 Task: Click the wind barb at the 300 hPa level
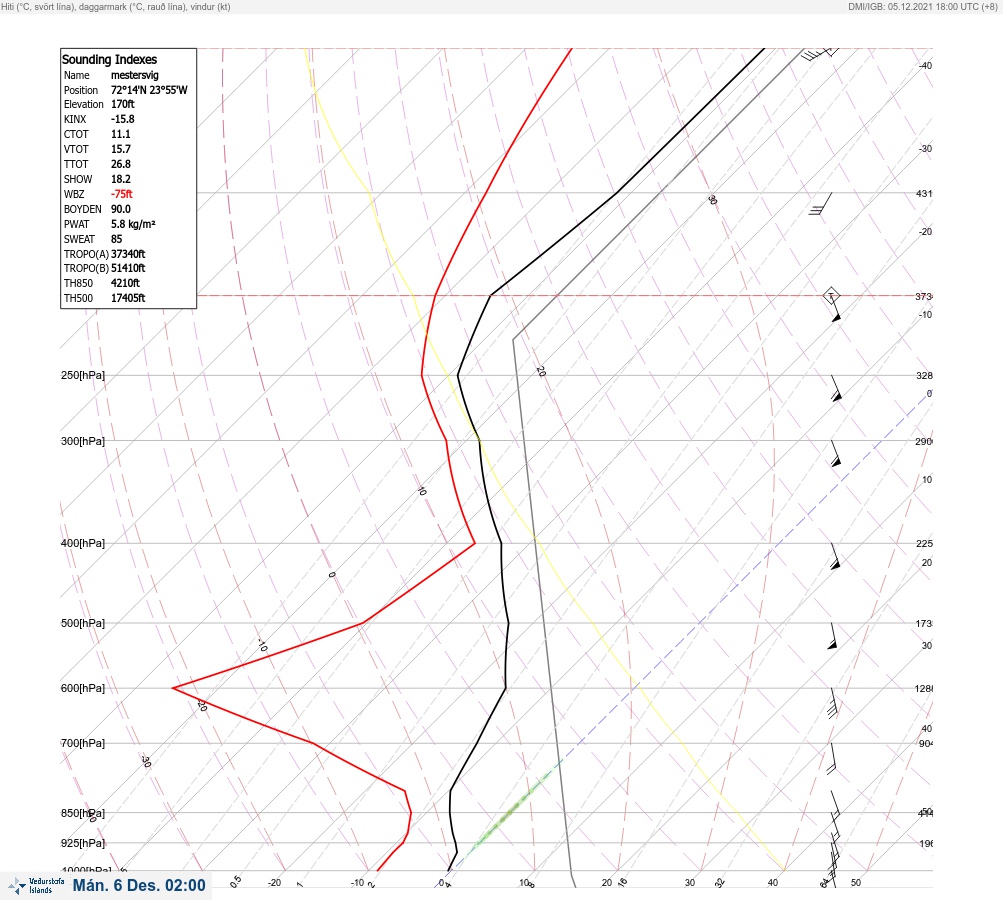[835, 454]
